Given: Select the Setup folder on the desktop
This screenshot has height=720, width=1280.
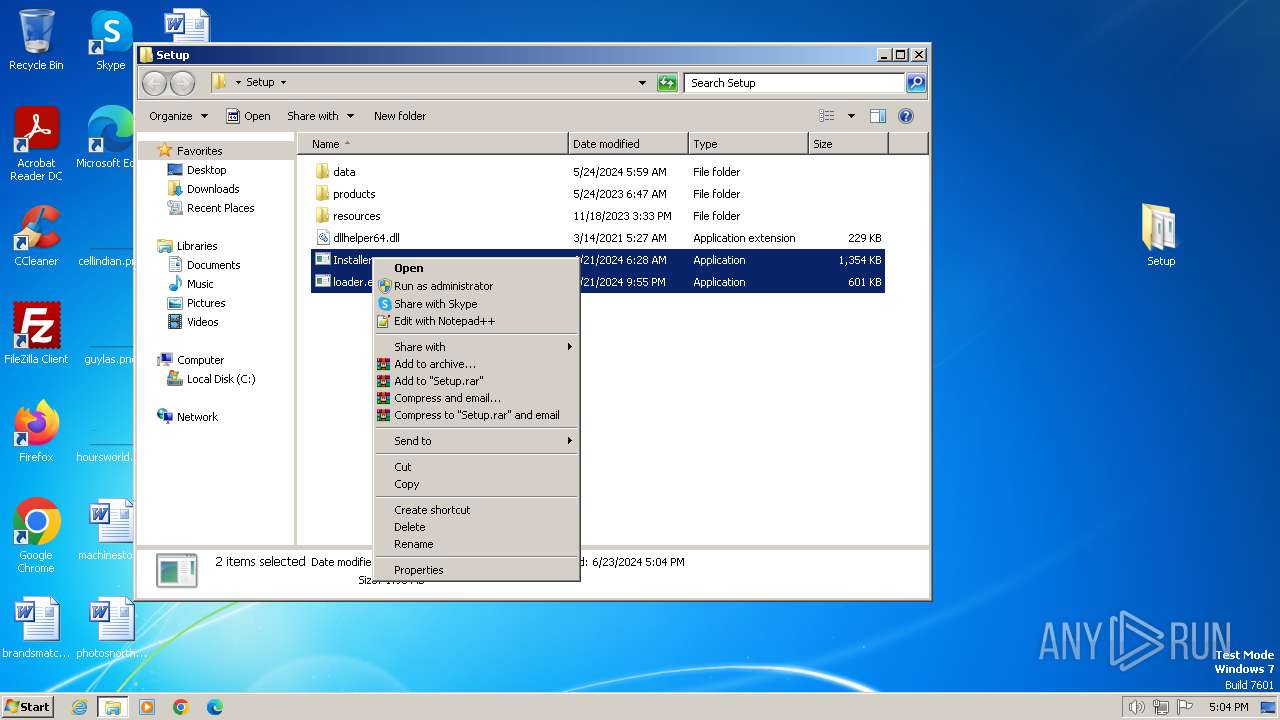Looking at the screenshot, I should click(x=1161, y=236).
